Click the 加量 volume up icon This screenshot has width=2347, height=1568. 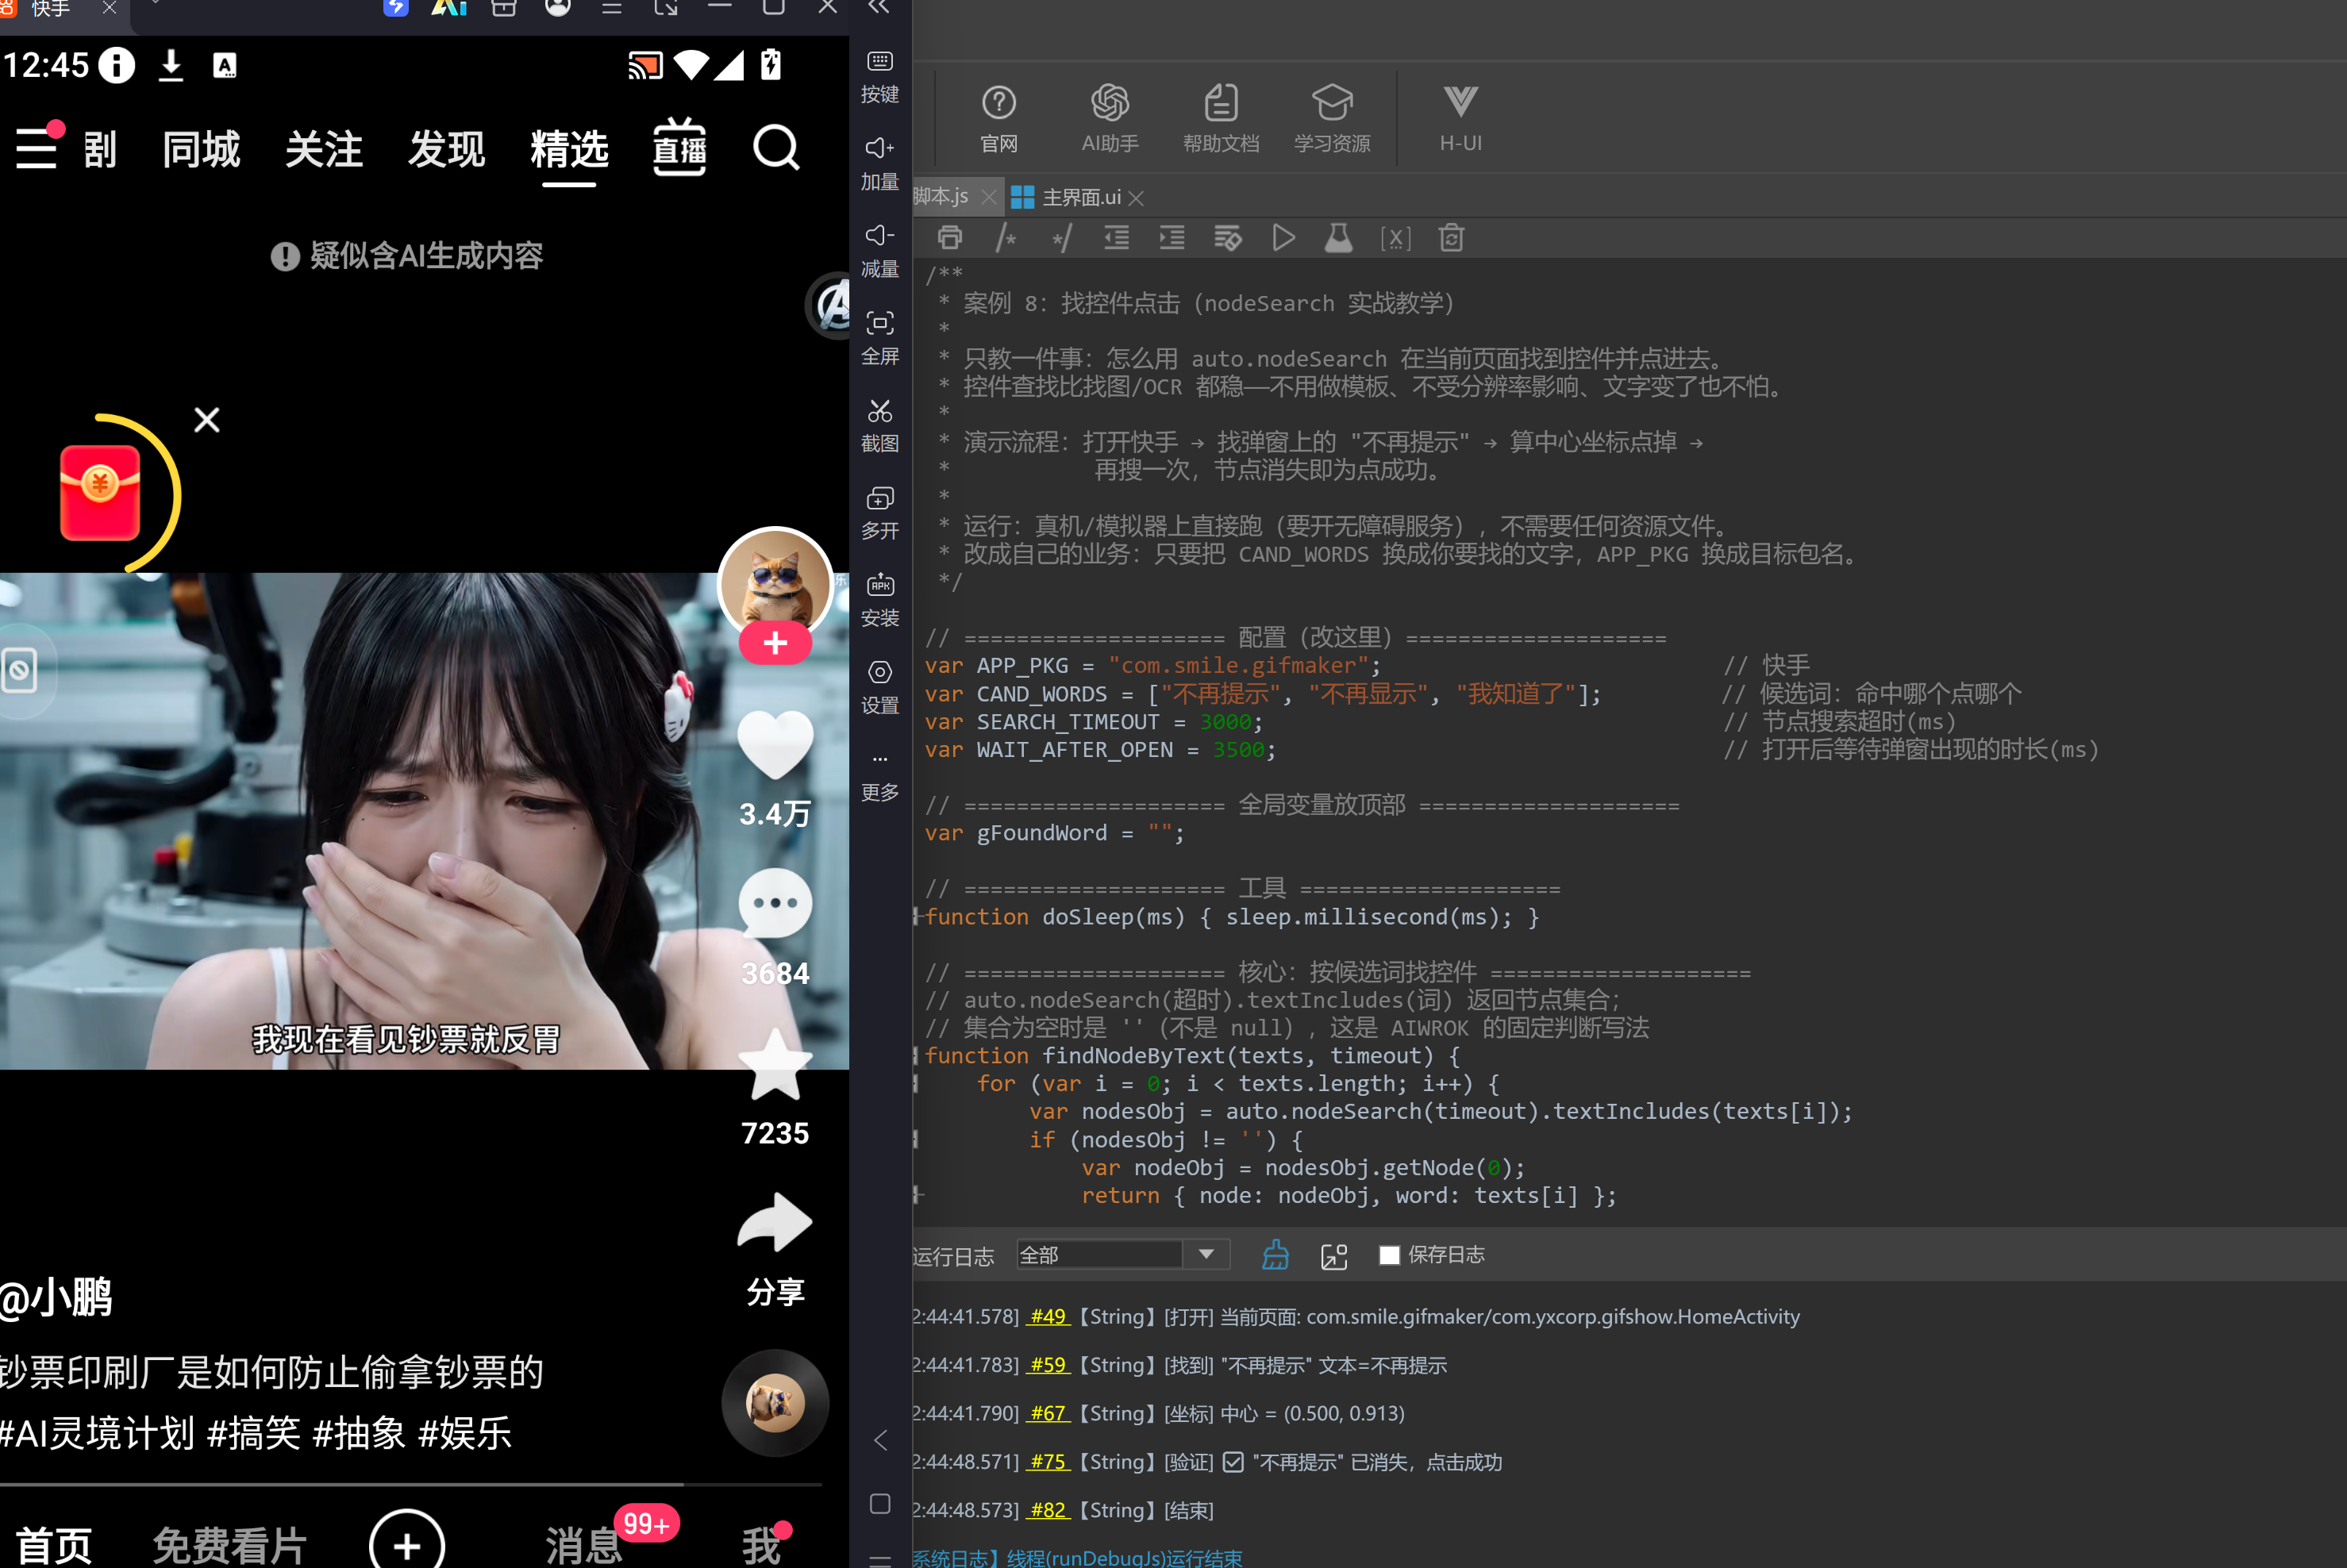[879, 164]
